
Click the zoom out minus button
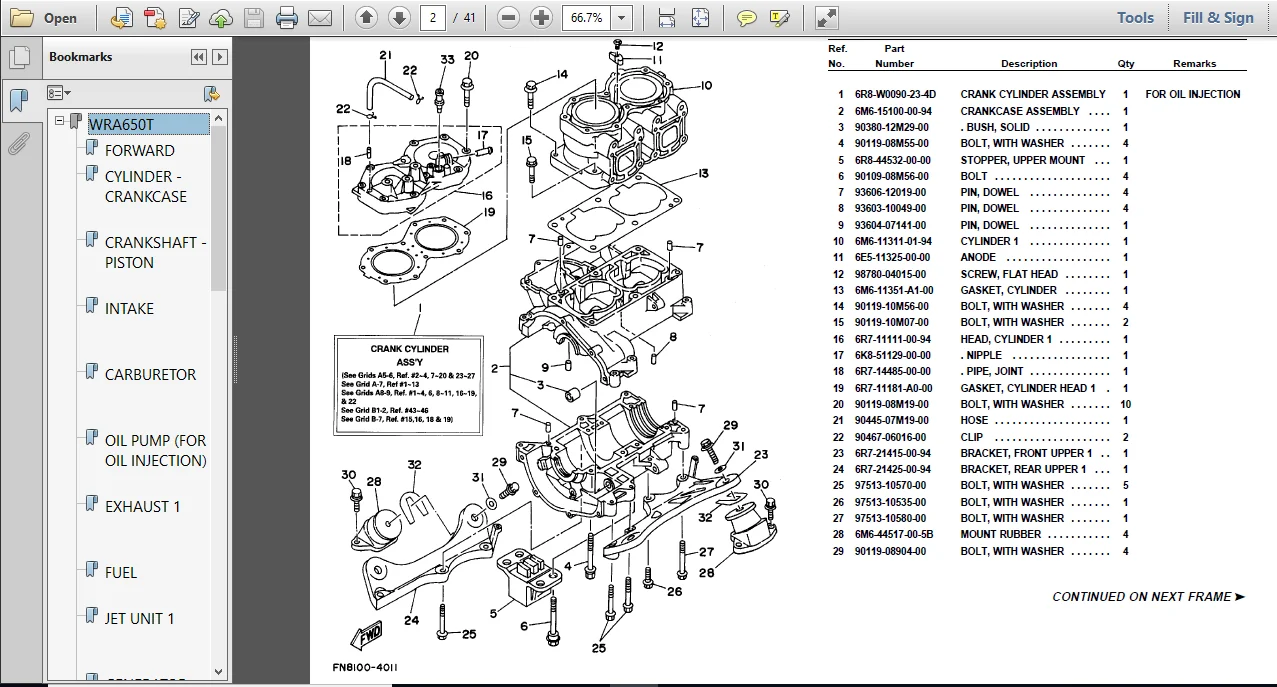coord(509,18)
